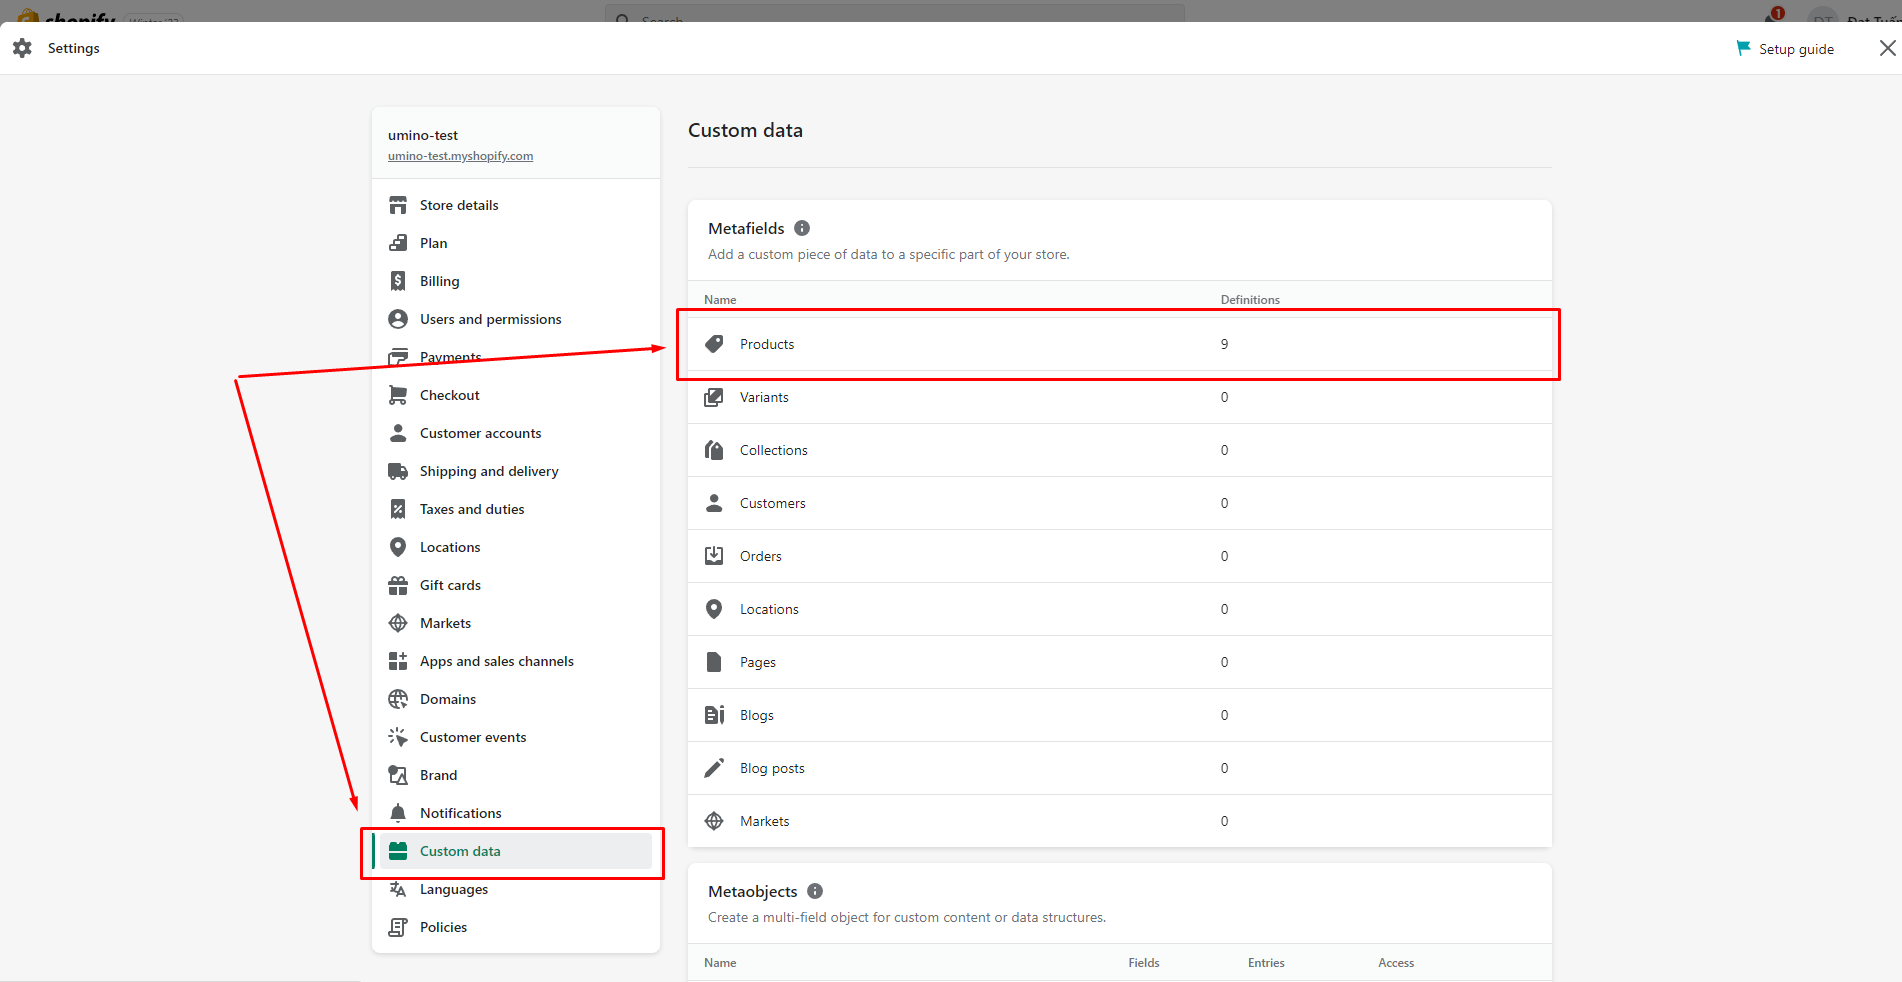The width and height of the screenshot is (1902, 982).
Task: Open umino-test.myshopify.com store link
Action: click(x=460, y=156)
